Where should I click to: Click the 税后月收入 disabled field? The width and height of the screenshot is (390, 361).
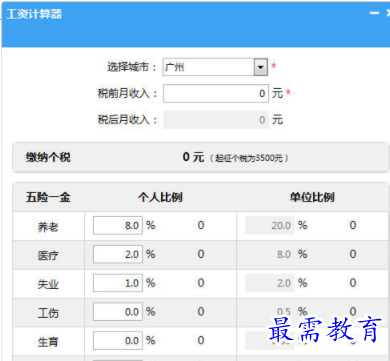pyautogui.click(x=216, y=120)
